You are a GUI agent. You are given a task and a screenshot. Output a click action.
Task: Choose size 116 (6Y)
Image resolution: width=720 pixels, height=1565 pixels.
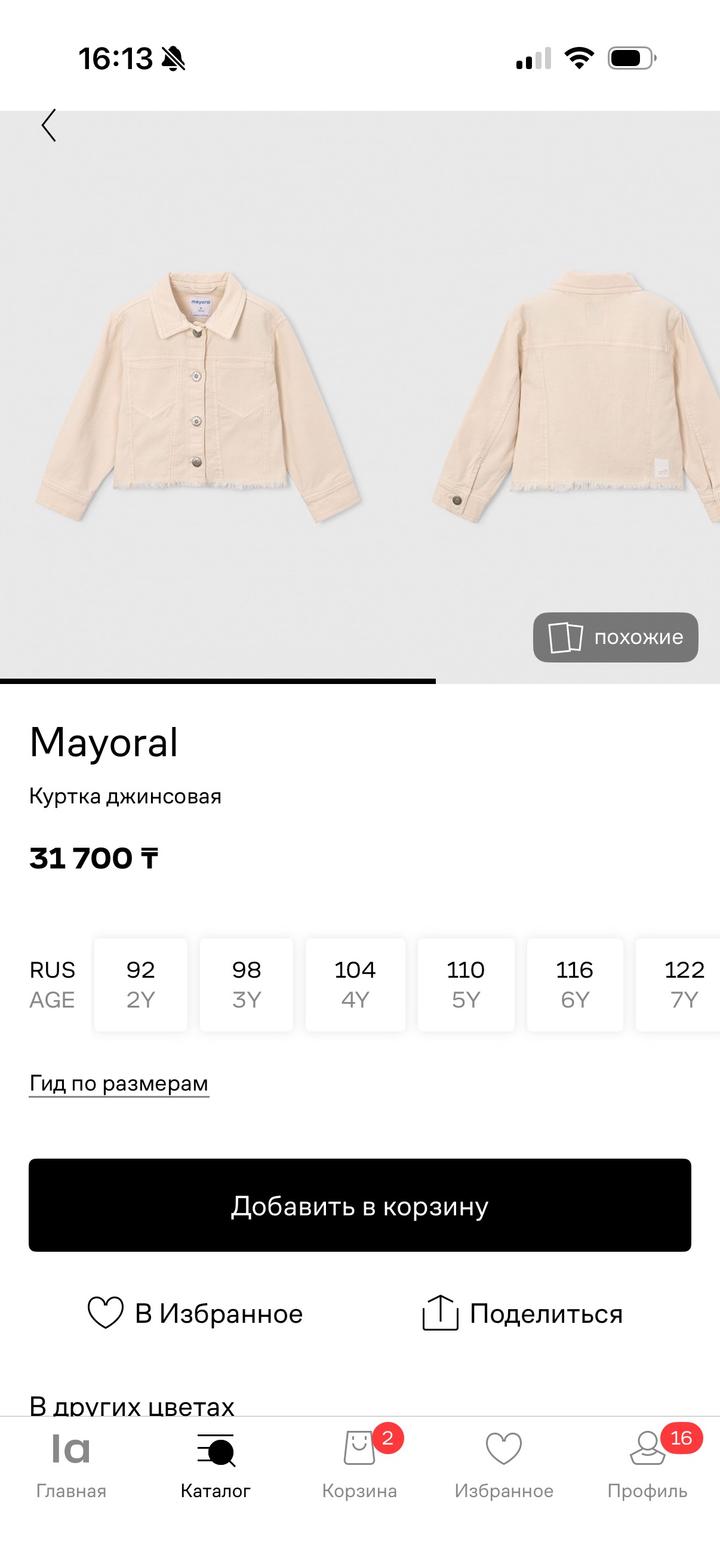click(575, 984)
